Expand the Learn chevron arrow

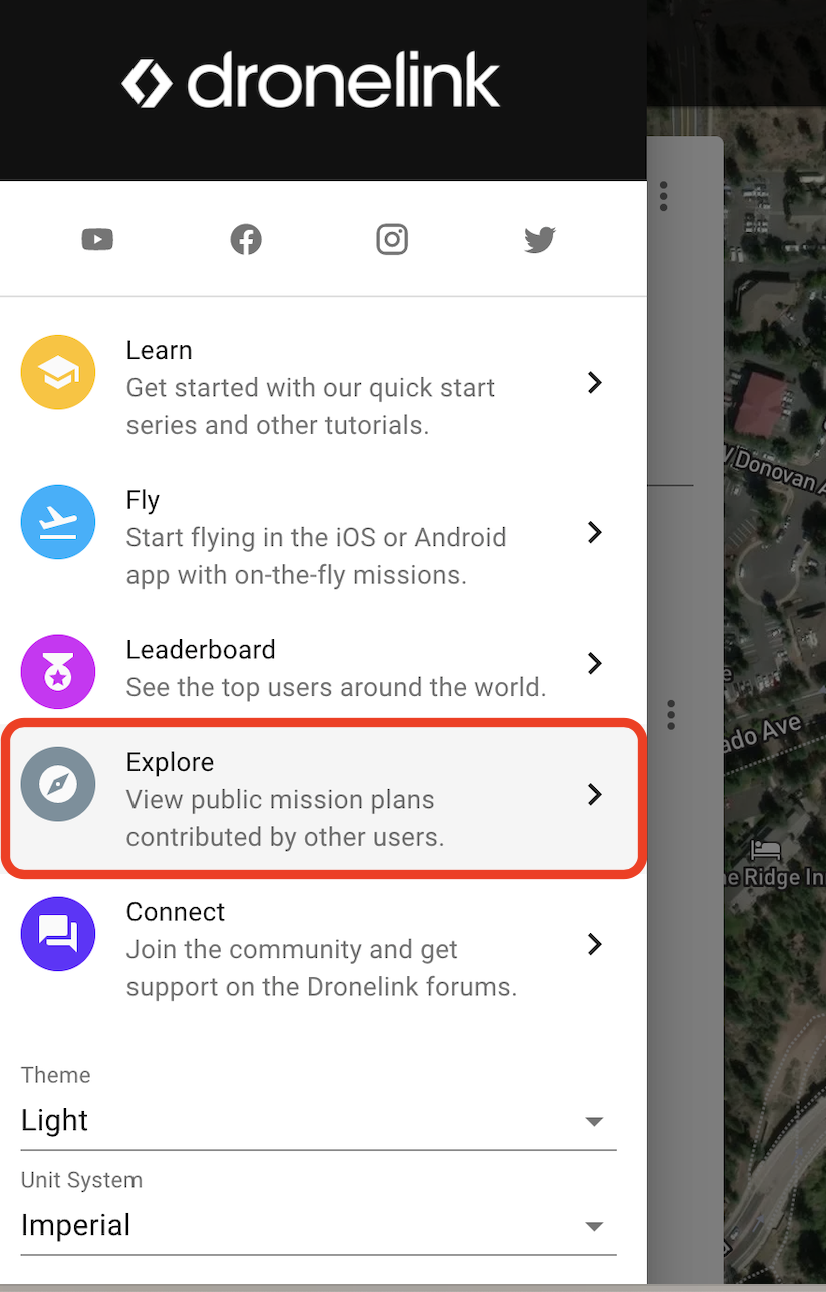pyautogui.click(x=595, y=382)
